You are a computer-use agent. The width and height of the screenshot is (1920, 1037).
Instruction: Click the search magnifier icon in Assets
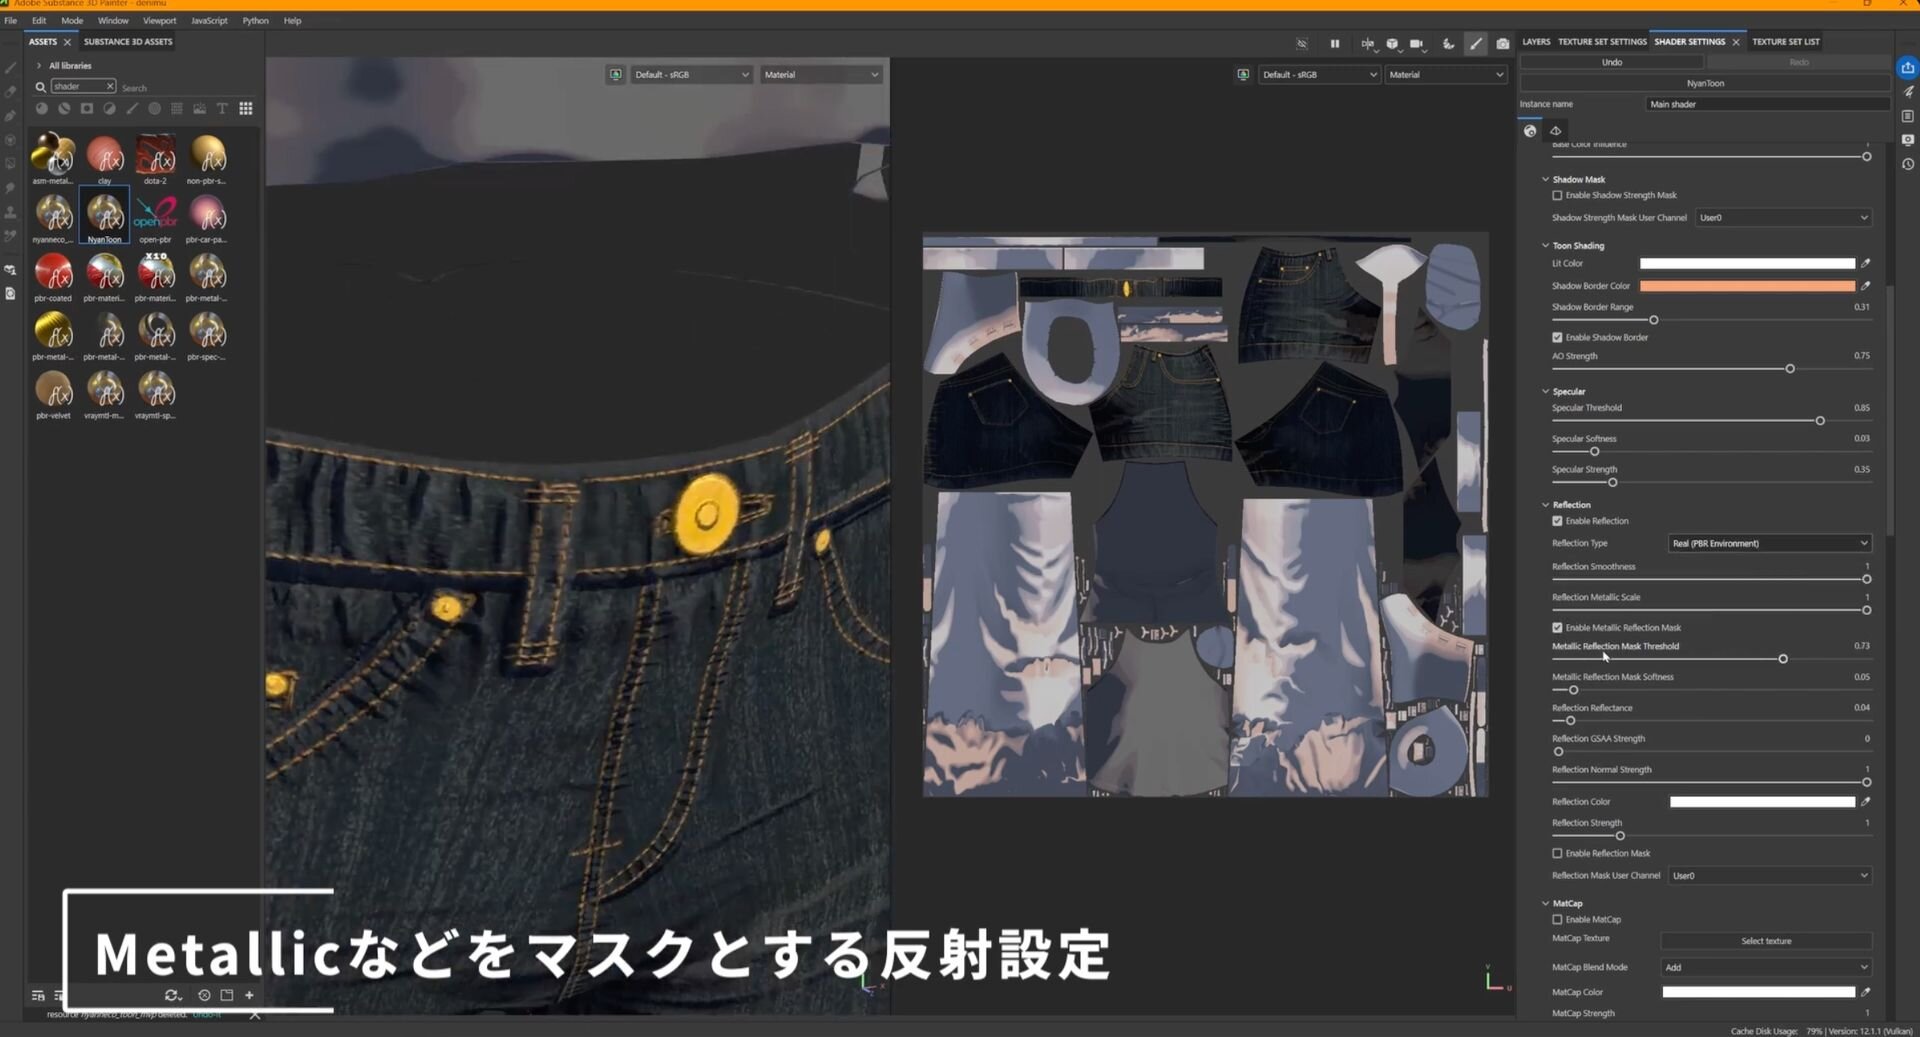pyautogui.click(x=40, y=87)
